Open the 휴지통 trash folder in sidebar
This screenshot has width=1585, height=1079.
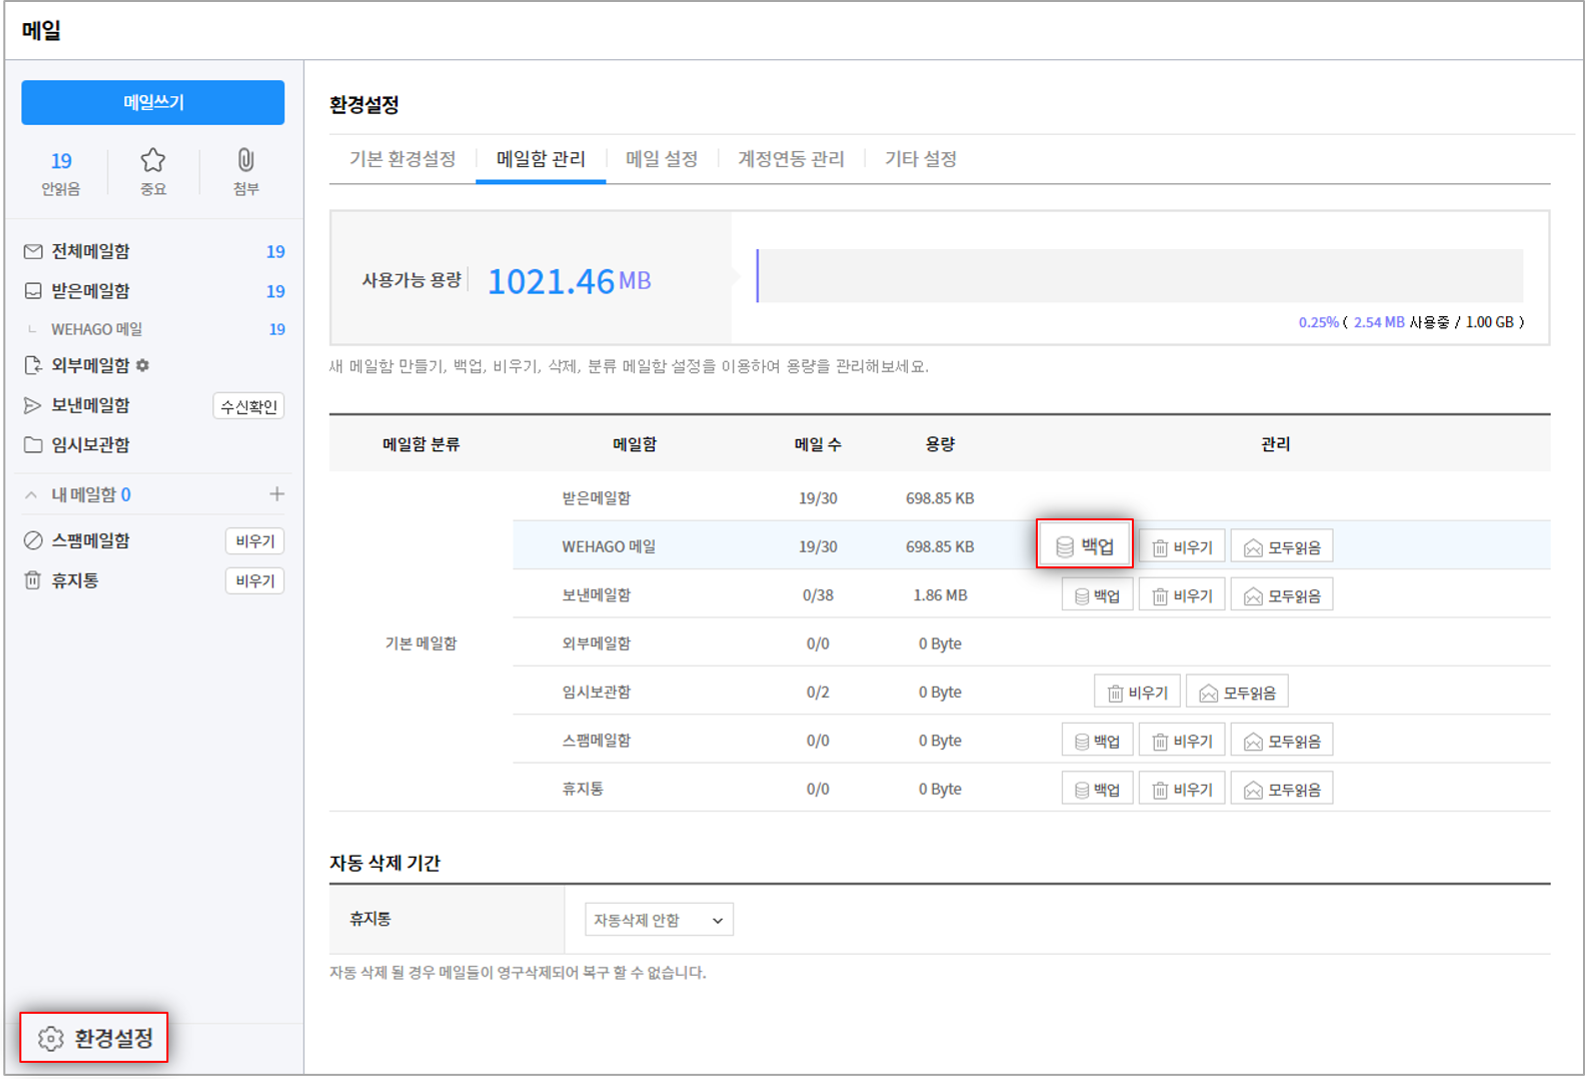[x=75, y=581]
